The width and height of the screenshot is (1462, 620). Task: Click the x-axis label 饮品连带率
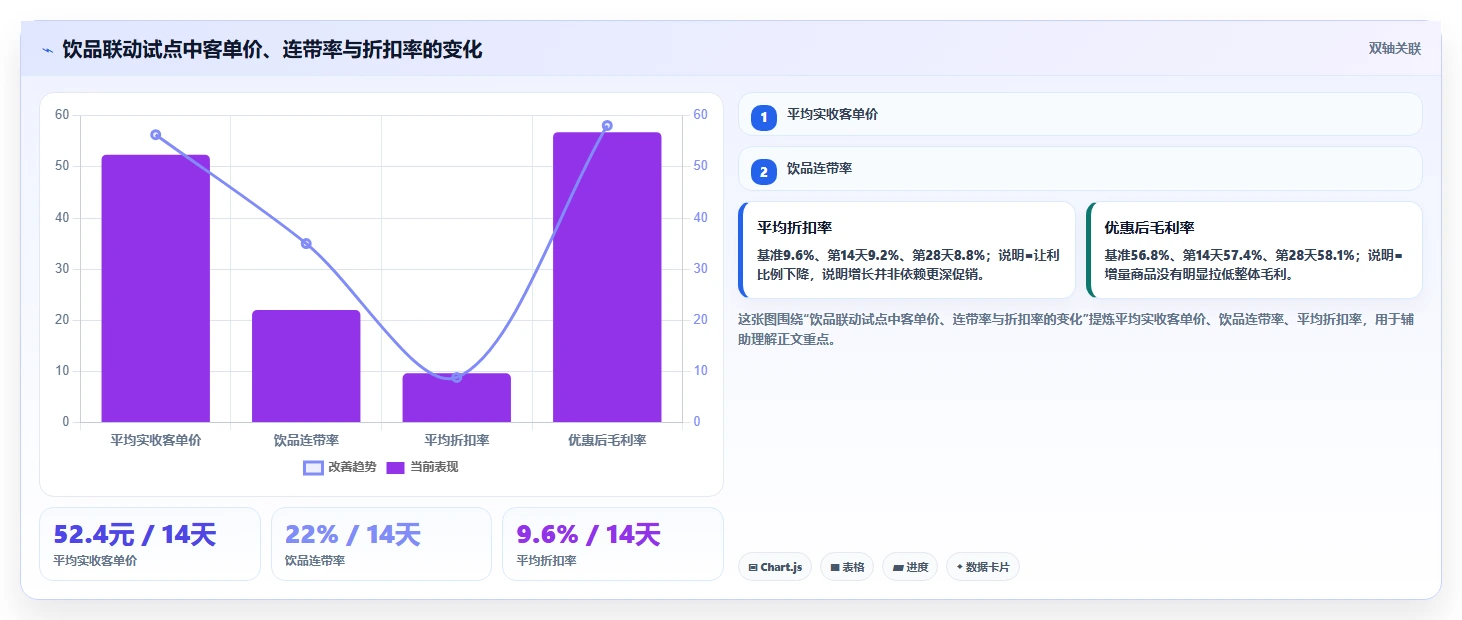point(306,440)
